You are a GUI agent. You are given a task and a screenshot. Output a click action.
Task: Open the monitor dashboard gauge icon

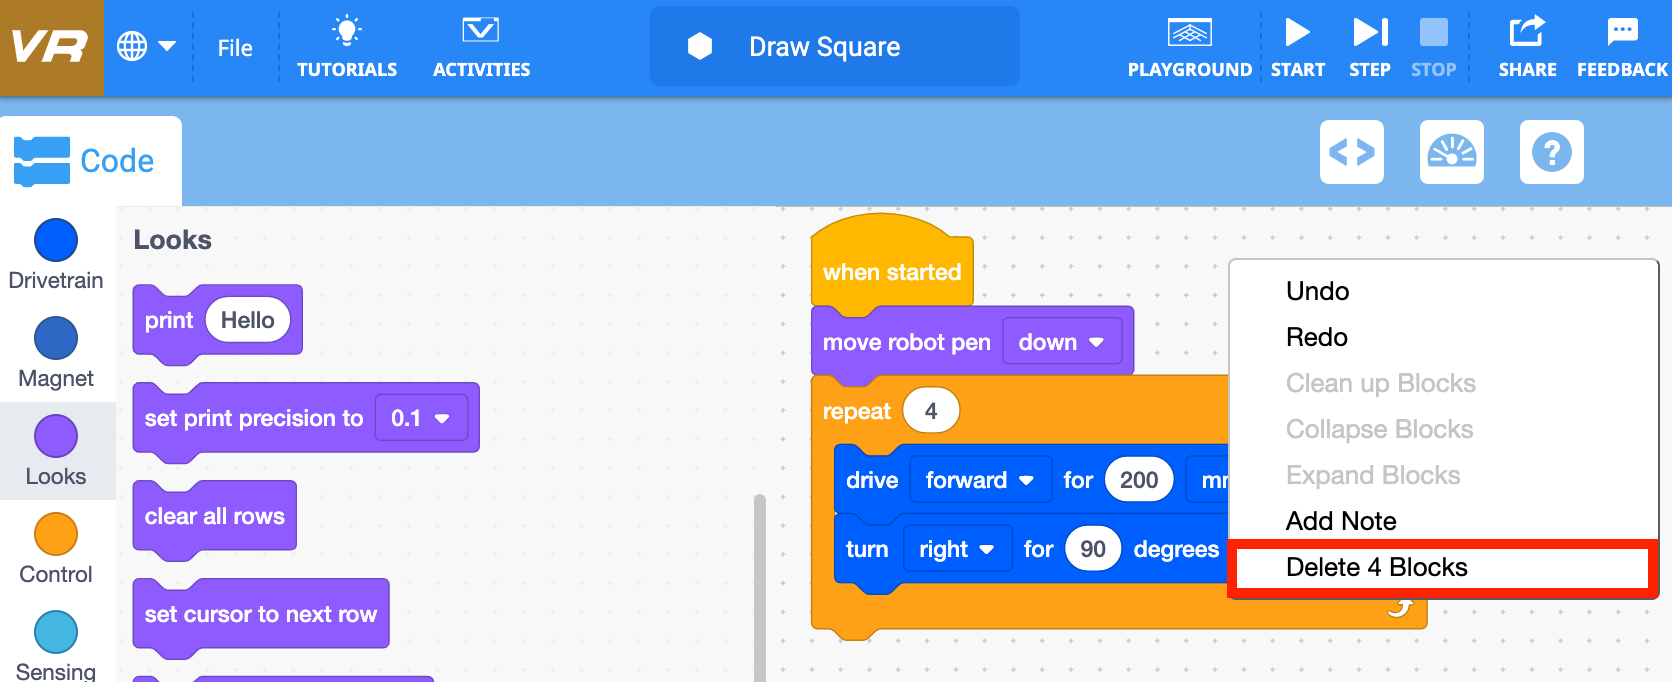pos(1451,152)
